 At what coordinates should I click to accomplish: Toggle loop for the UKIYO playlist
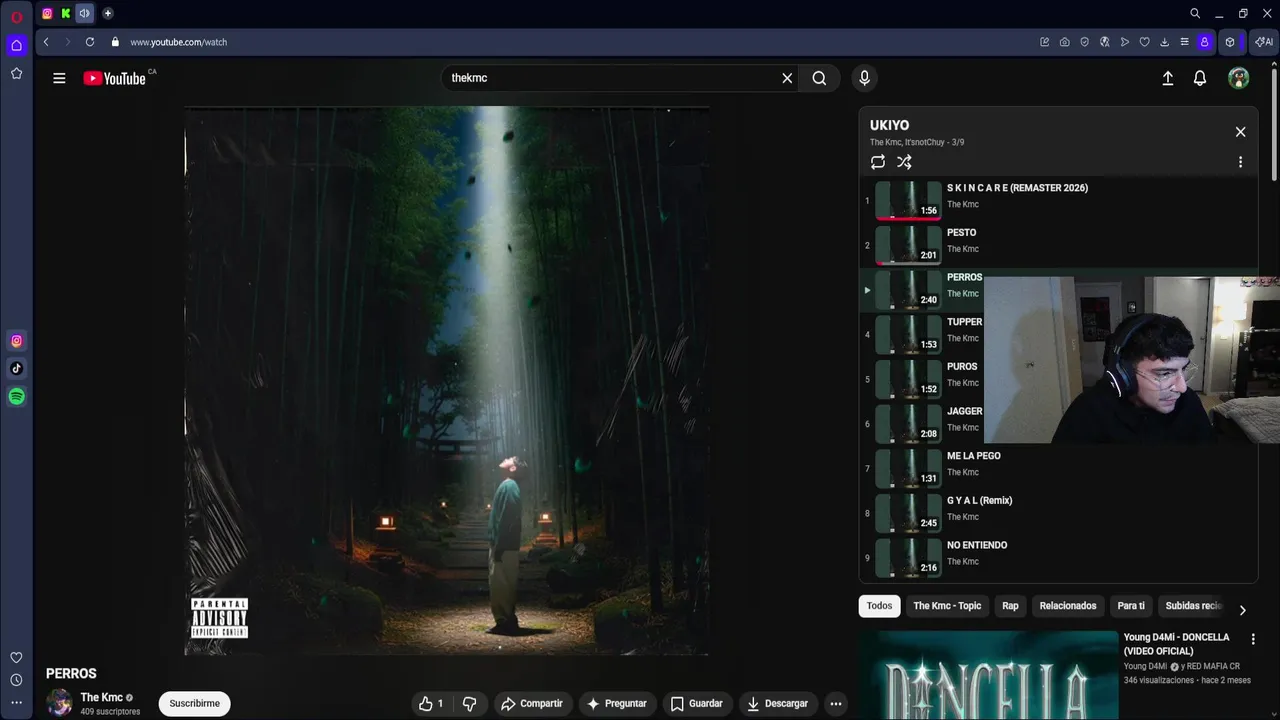pyautogui.click(x=878, y=162)
